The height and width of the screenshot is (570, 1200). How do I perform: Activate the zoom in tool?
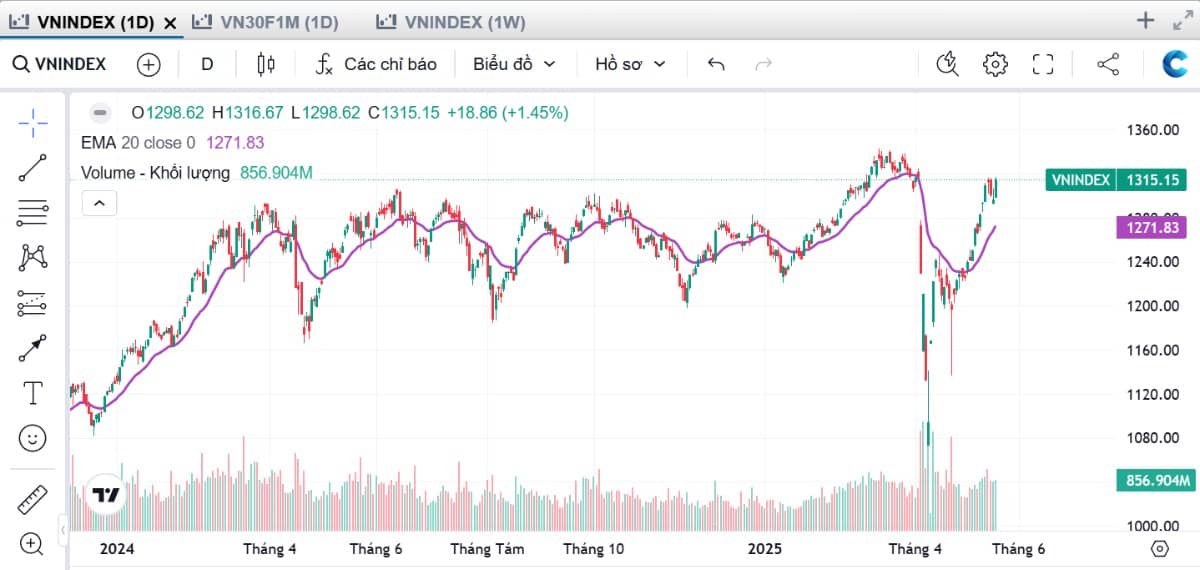(x=33, y=544)
